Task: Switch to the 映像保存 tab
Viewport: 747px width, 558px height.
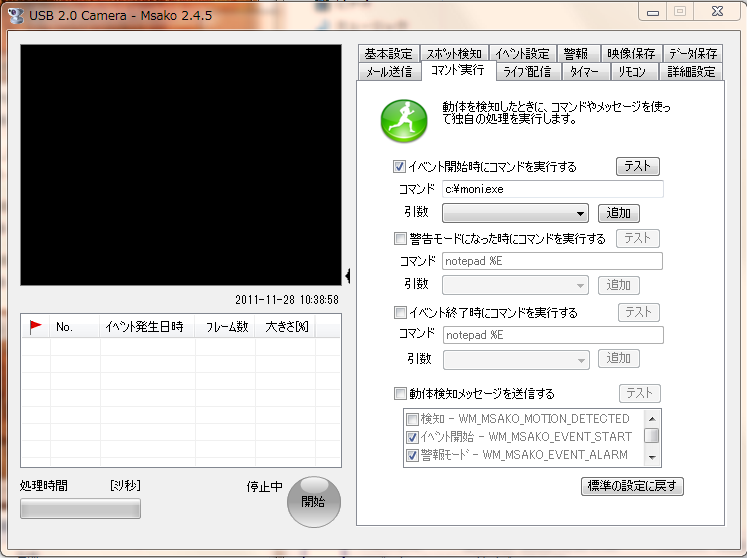Action: coord(631,53)
